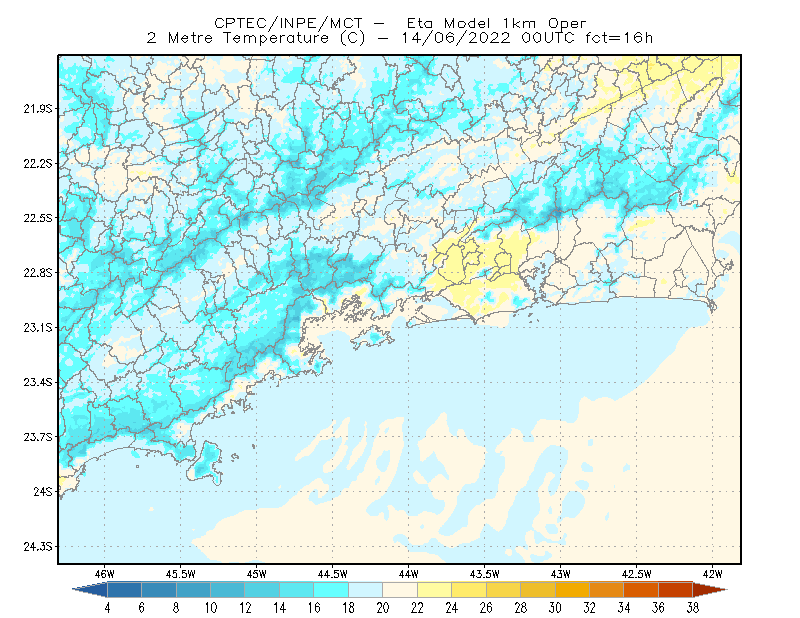The image size is (800, 618).
Task: Click the 36-38 °C dark red swatch
Action: click(x=676, y=590)
